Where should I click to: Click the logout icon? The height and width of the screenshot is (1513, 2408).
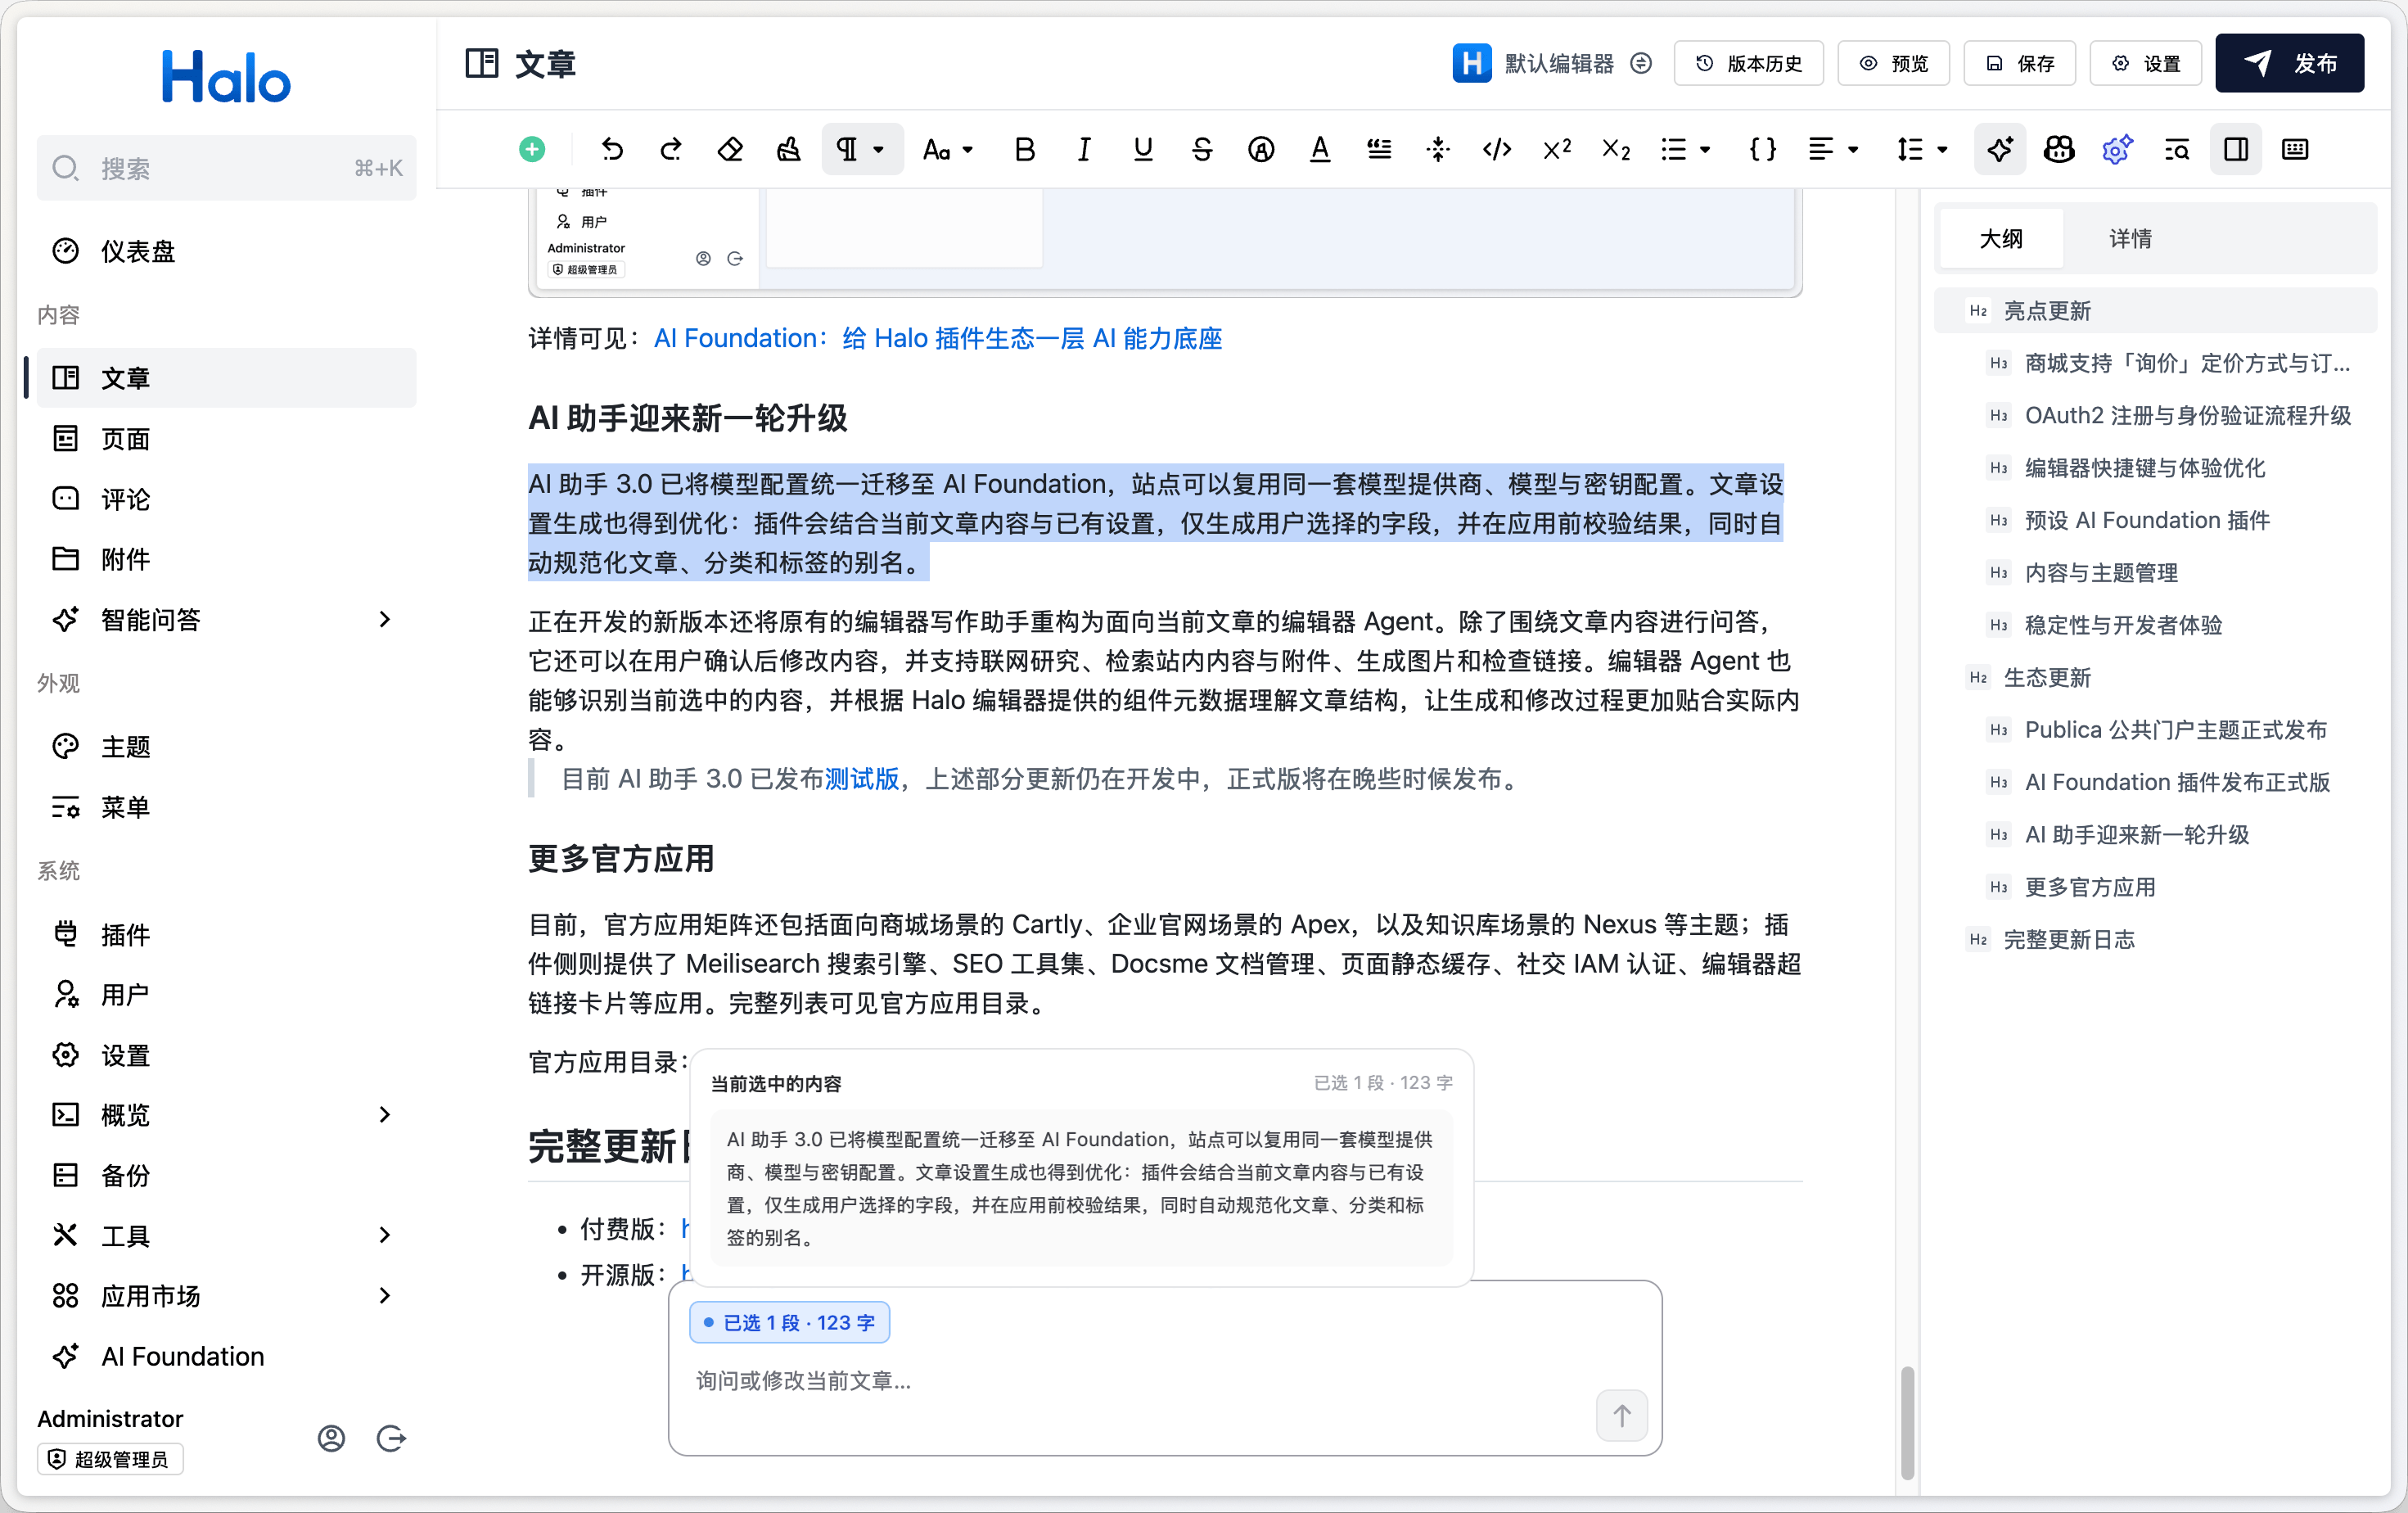[x=391, y=1438]
